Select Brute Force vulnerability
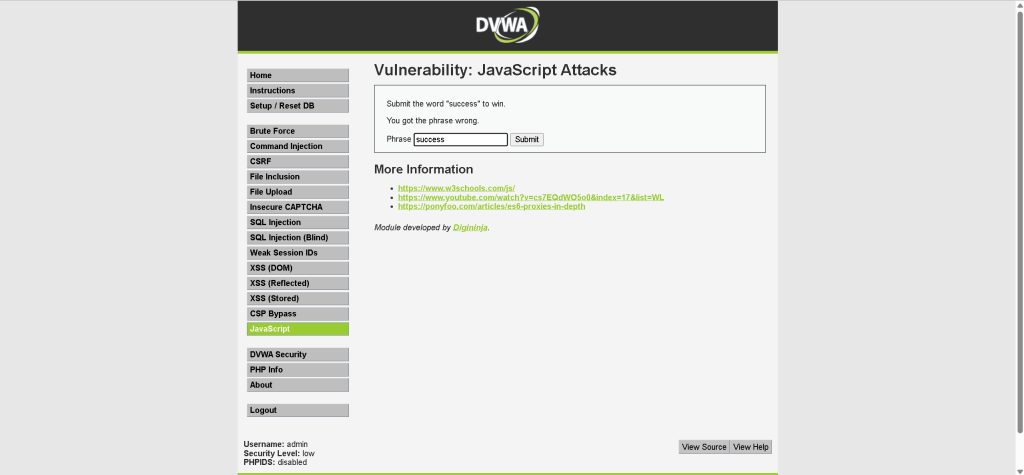1024x475 pixels. 298,131
